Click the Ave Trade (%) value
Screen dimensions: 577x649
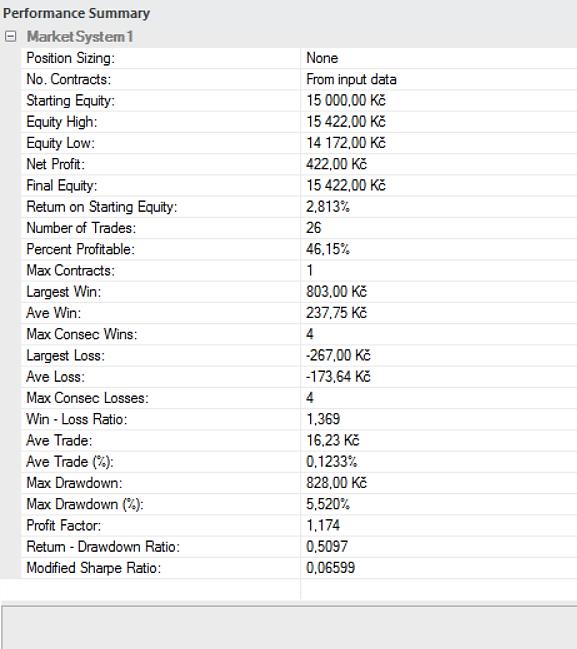point(332,462)
